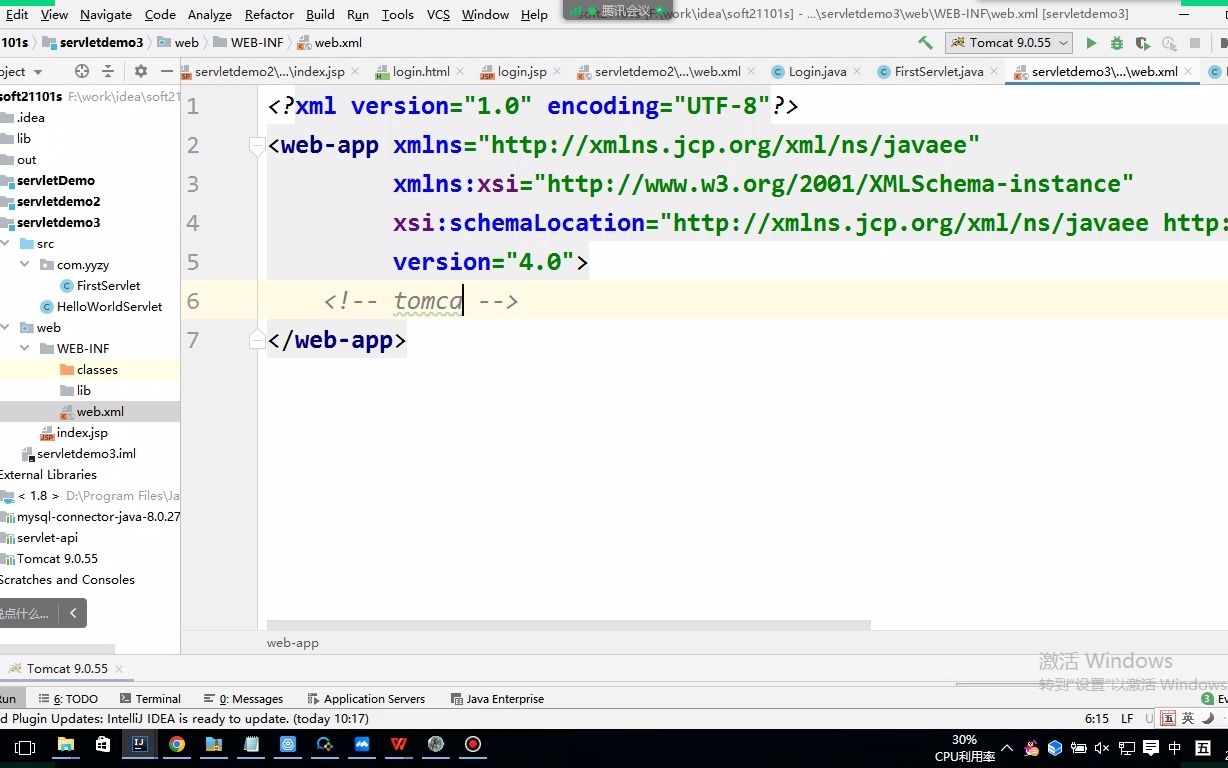Open the Java Enterprise tool window
1228x768 pixels.
coord(498,699)
